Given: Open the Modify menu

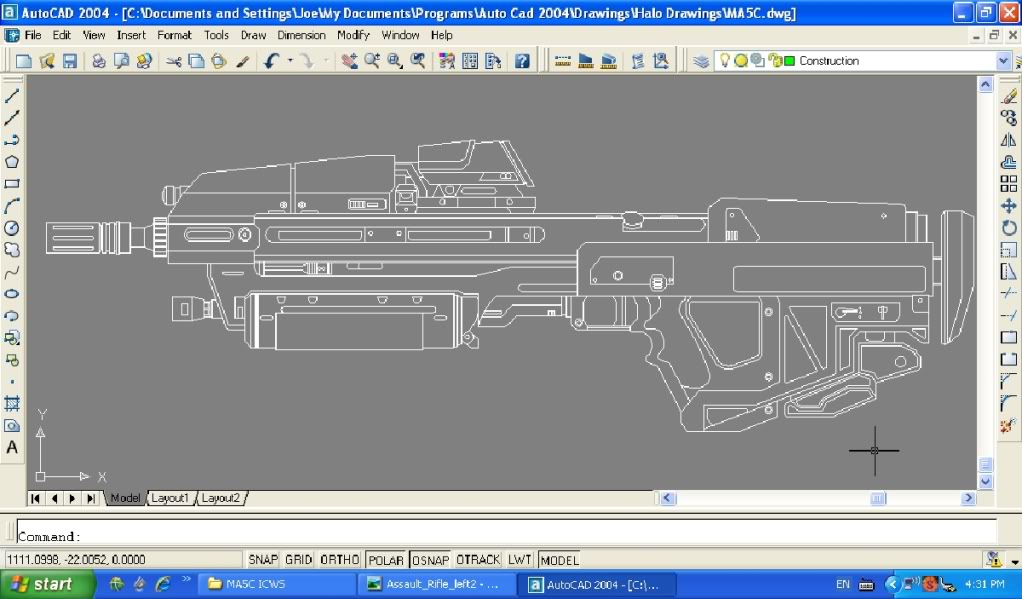Looking at the screenshot, I should 353,35.
